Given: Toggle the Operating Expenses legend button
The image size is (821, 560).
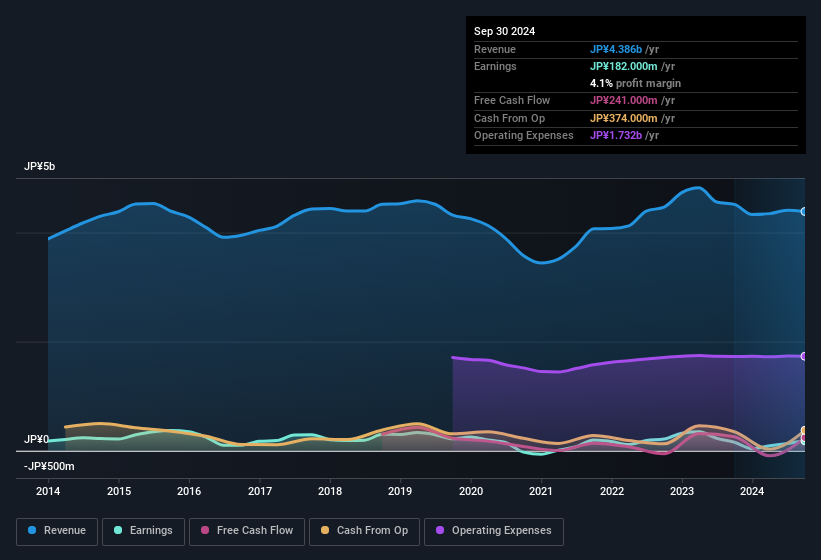Looking at the screenshot, I should click(494, 531).
